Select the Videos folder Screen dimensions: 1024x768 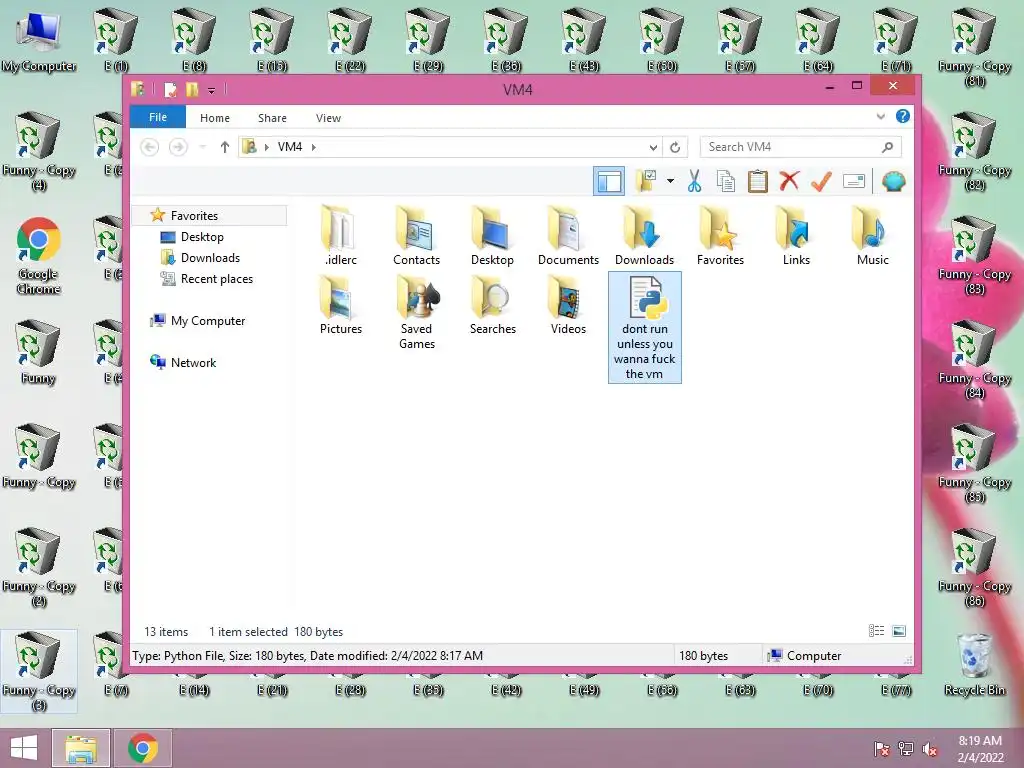pyautogui.click(x=568, y=305)
